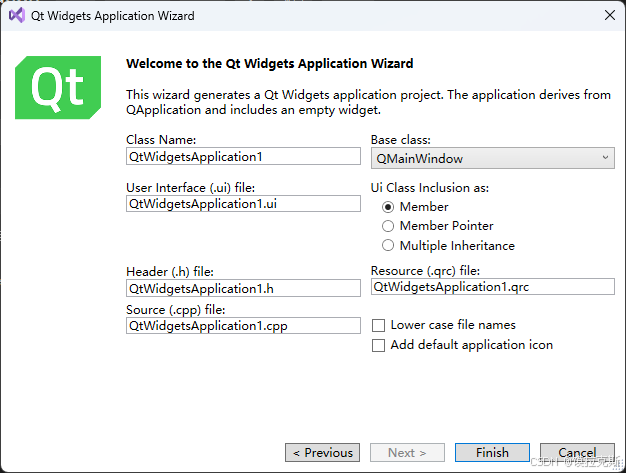Image resolution: width=626 pixels, height=473 pixels.
Task: Edit the Resource .qrc file field
Action: coord(493,287)
